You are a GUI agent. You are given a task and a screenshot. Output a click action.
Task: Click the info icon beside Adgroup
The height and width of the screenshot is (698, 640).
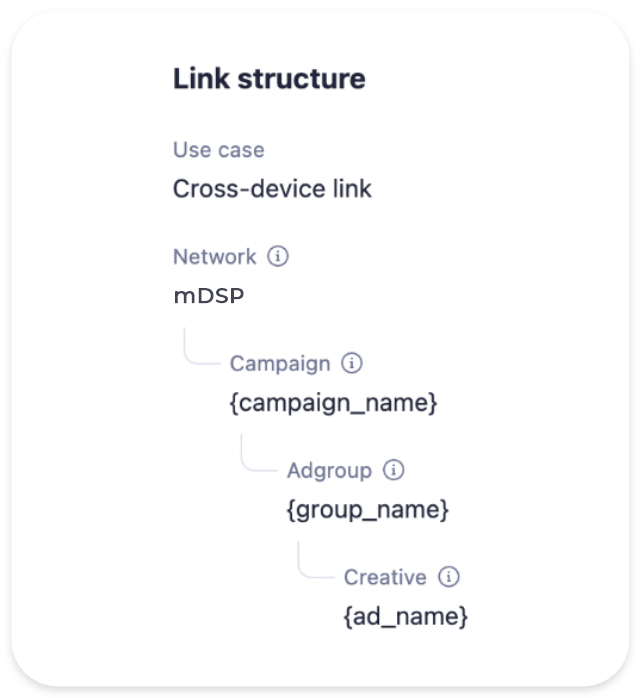(394, 470)
